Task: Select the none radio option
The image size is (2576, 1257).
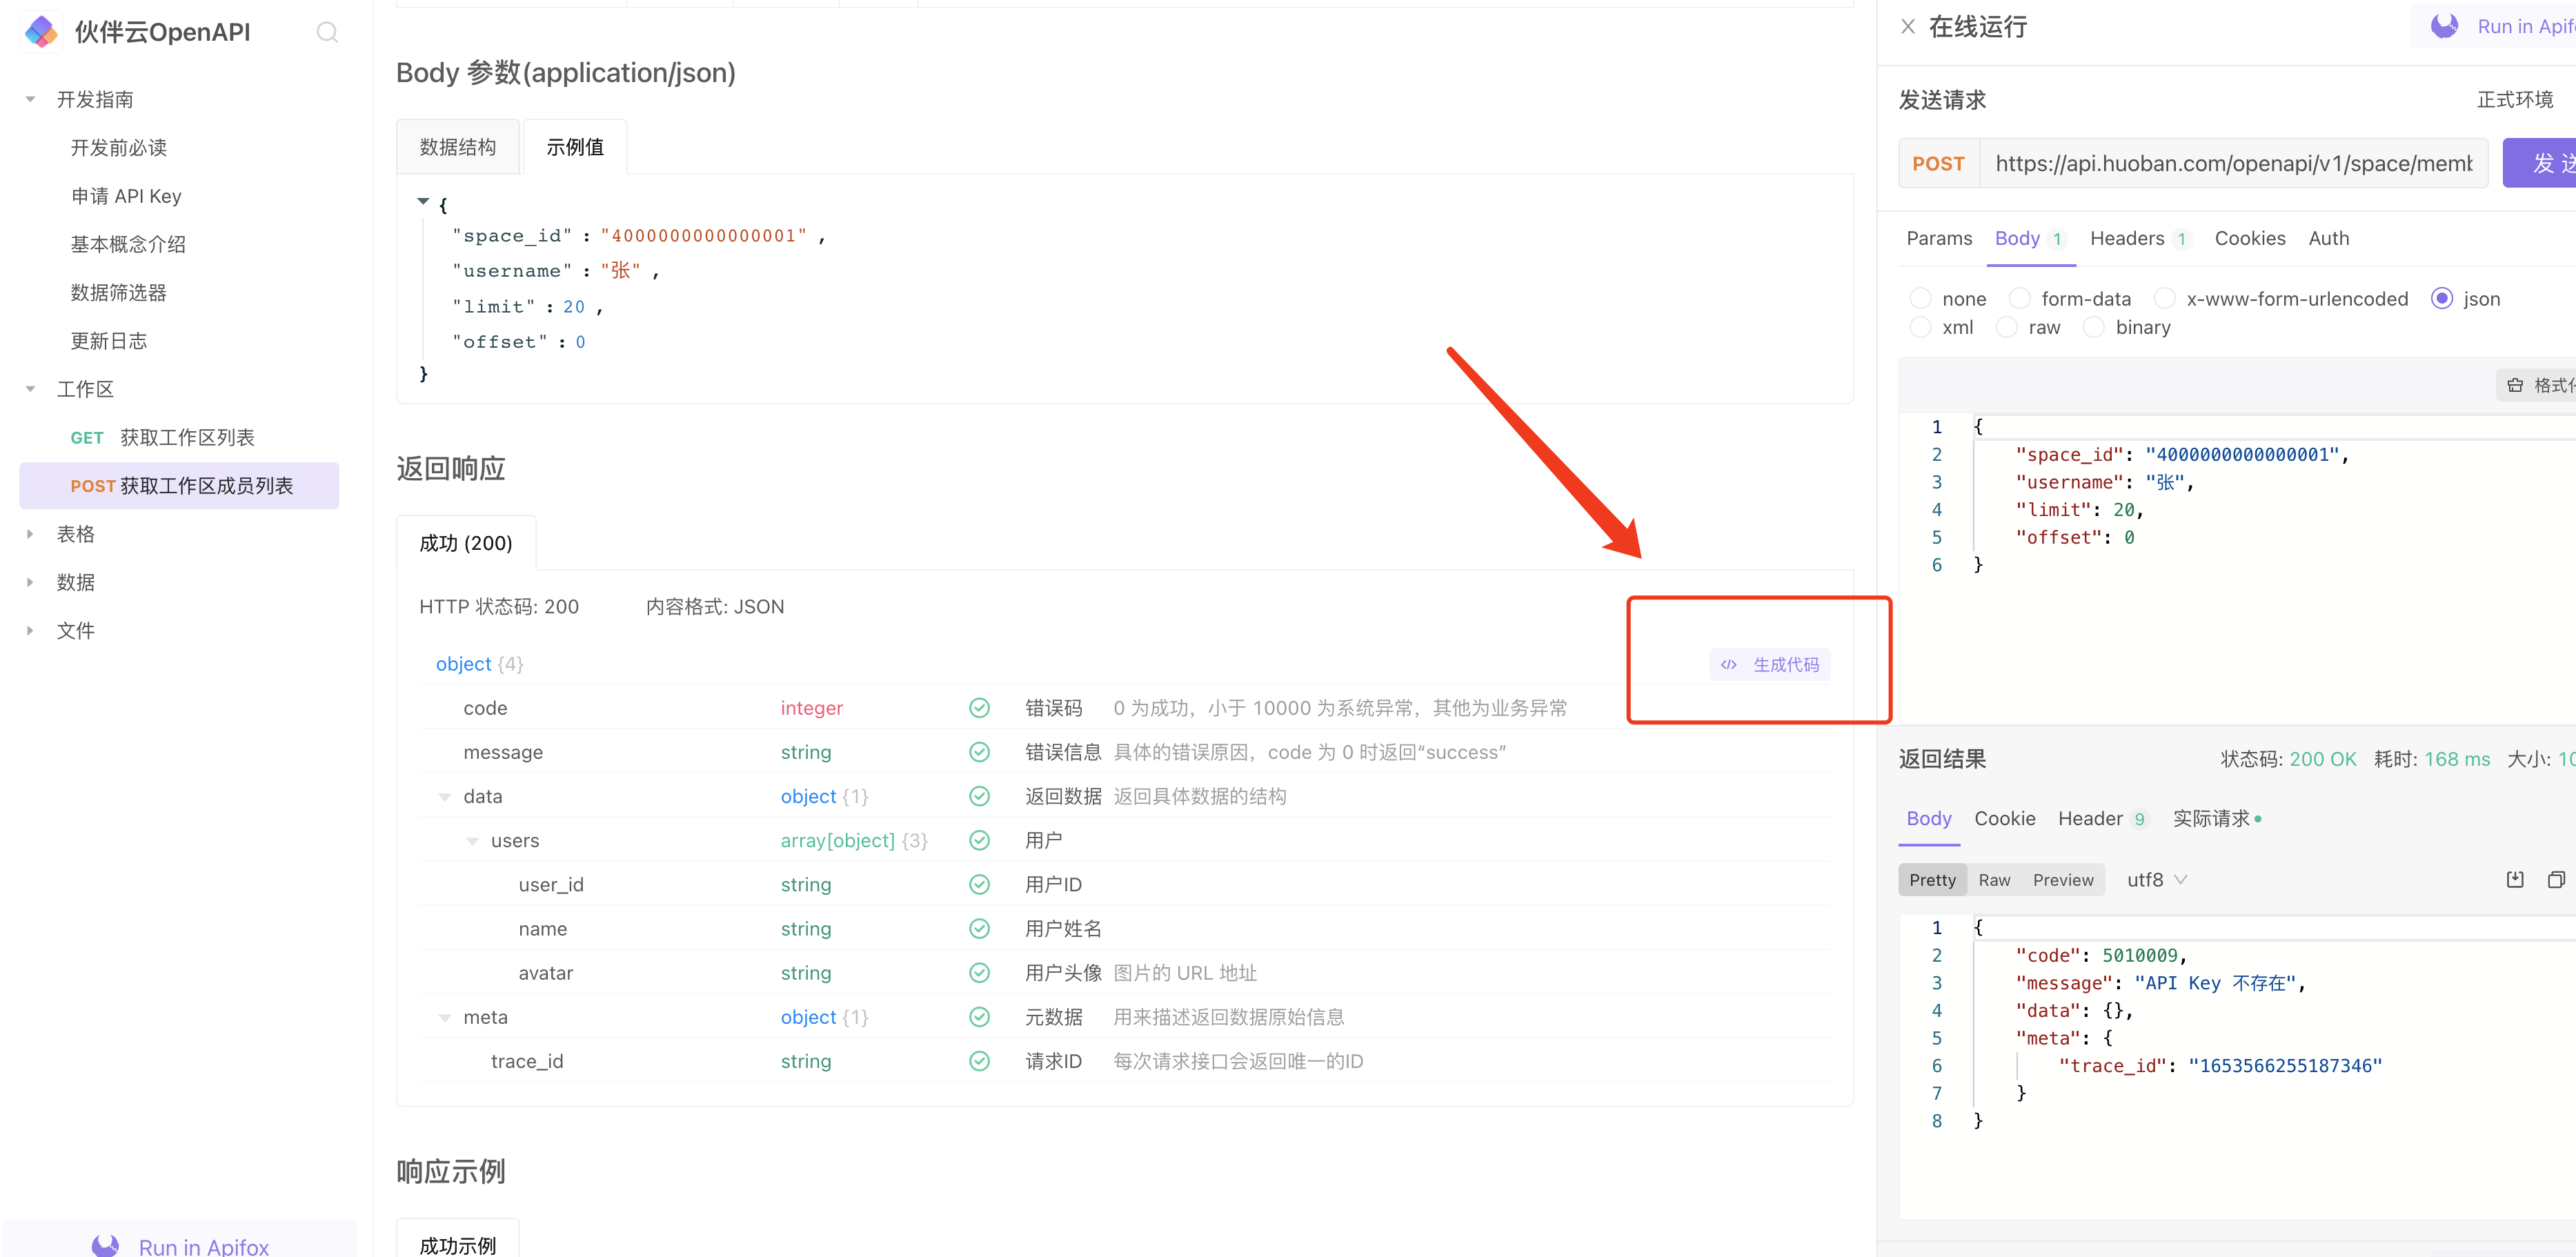Action: click(1920, 299)
